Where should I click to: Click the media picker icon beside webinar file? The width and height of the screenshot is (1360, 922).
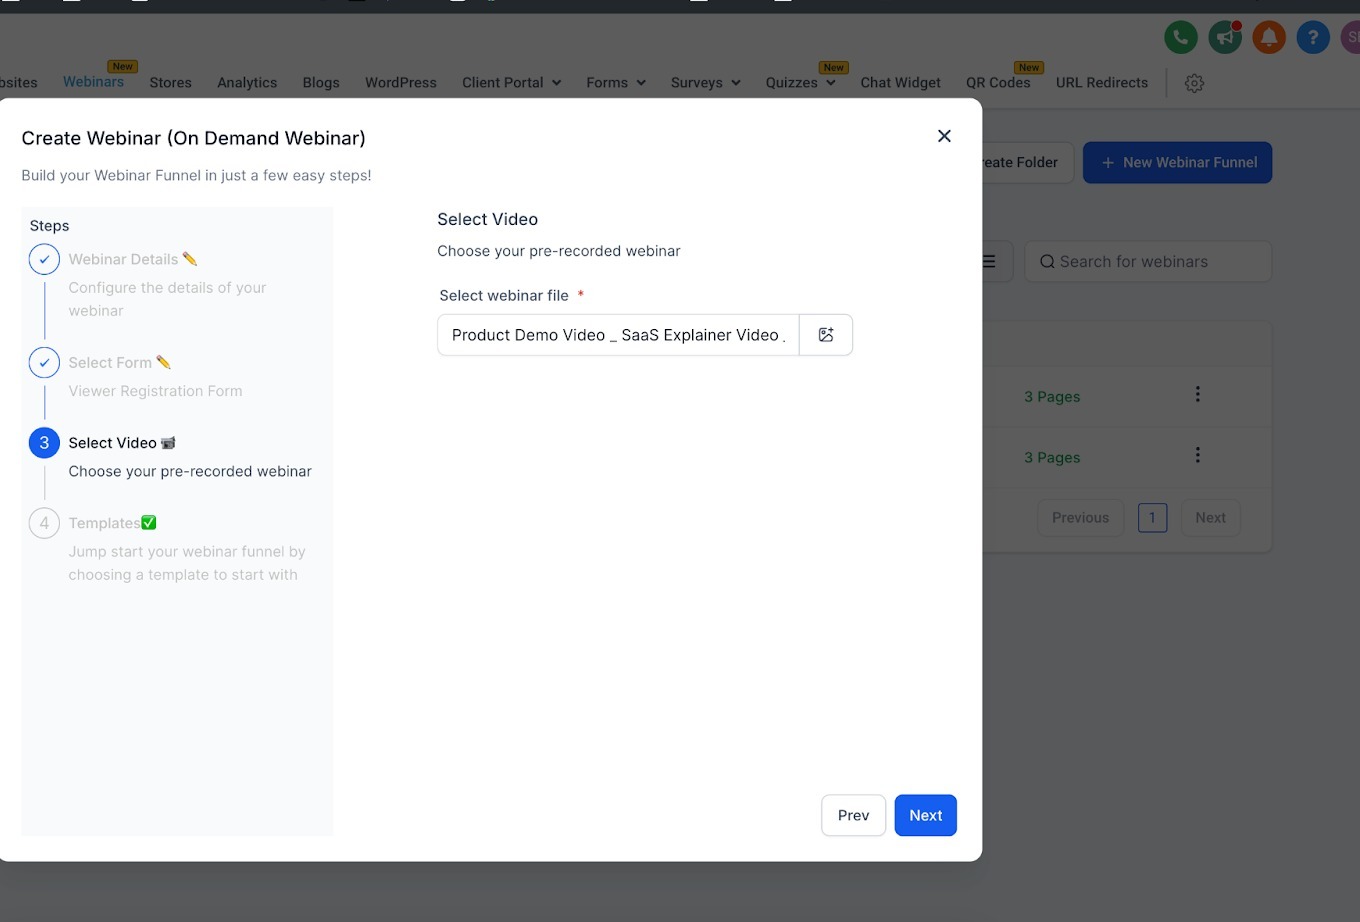click(x=826, y=335)
